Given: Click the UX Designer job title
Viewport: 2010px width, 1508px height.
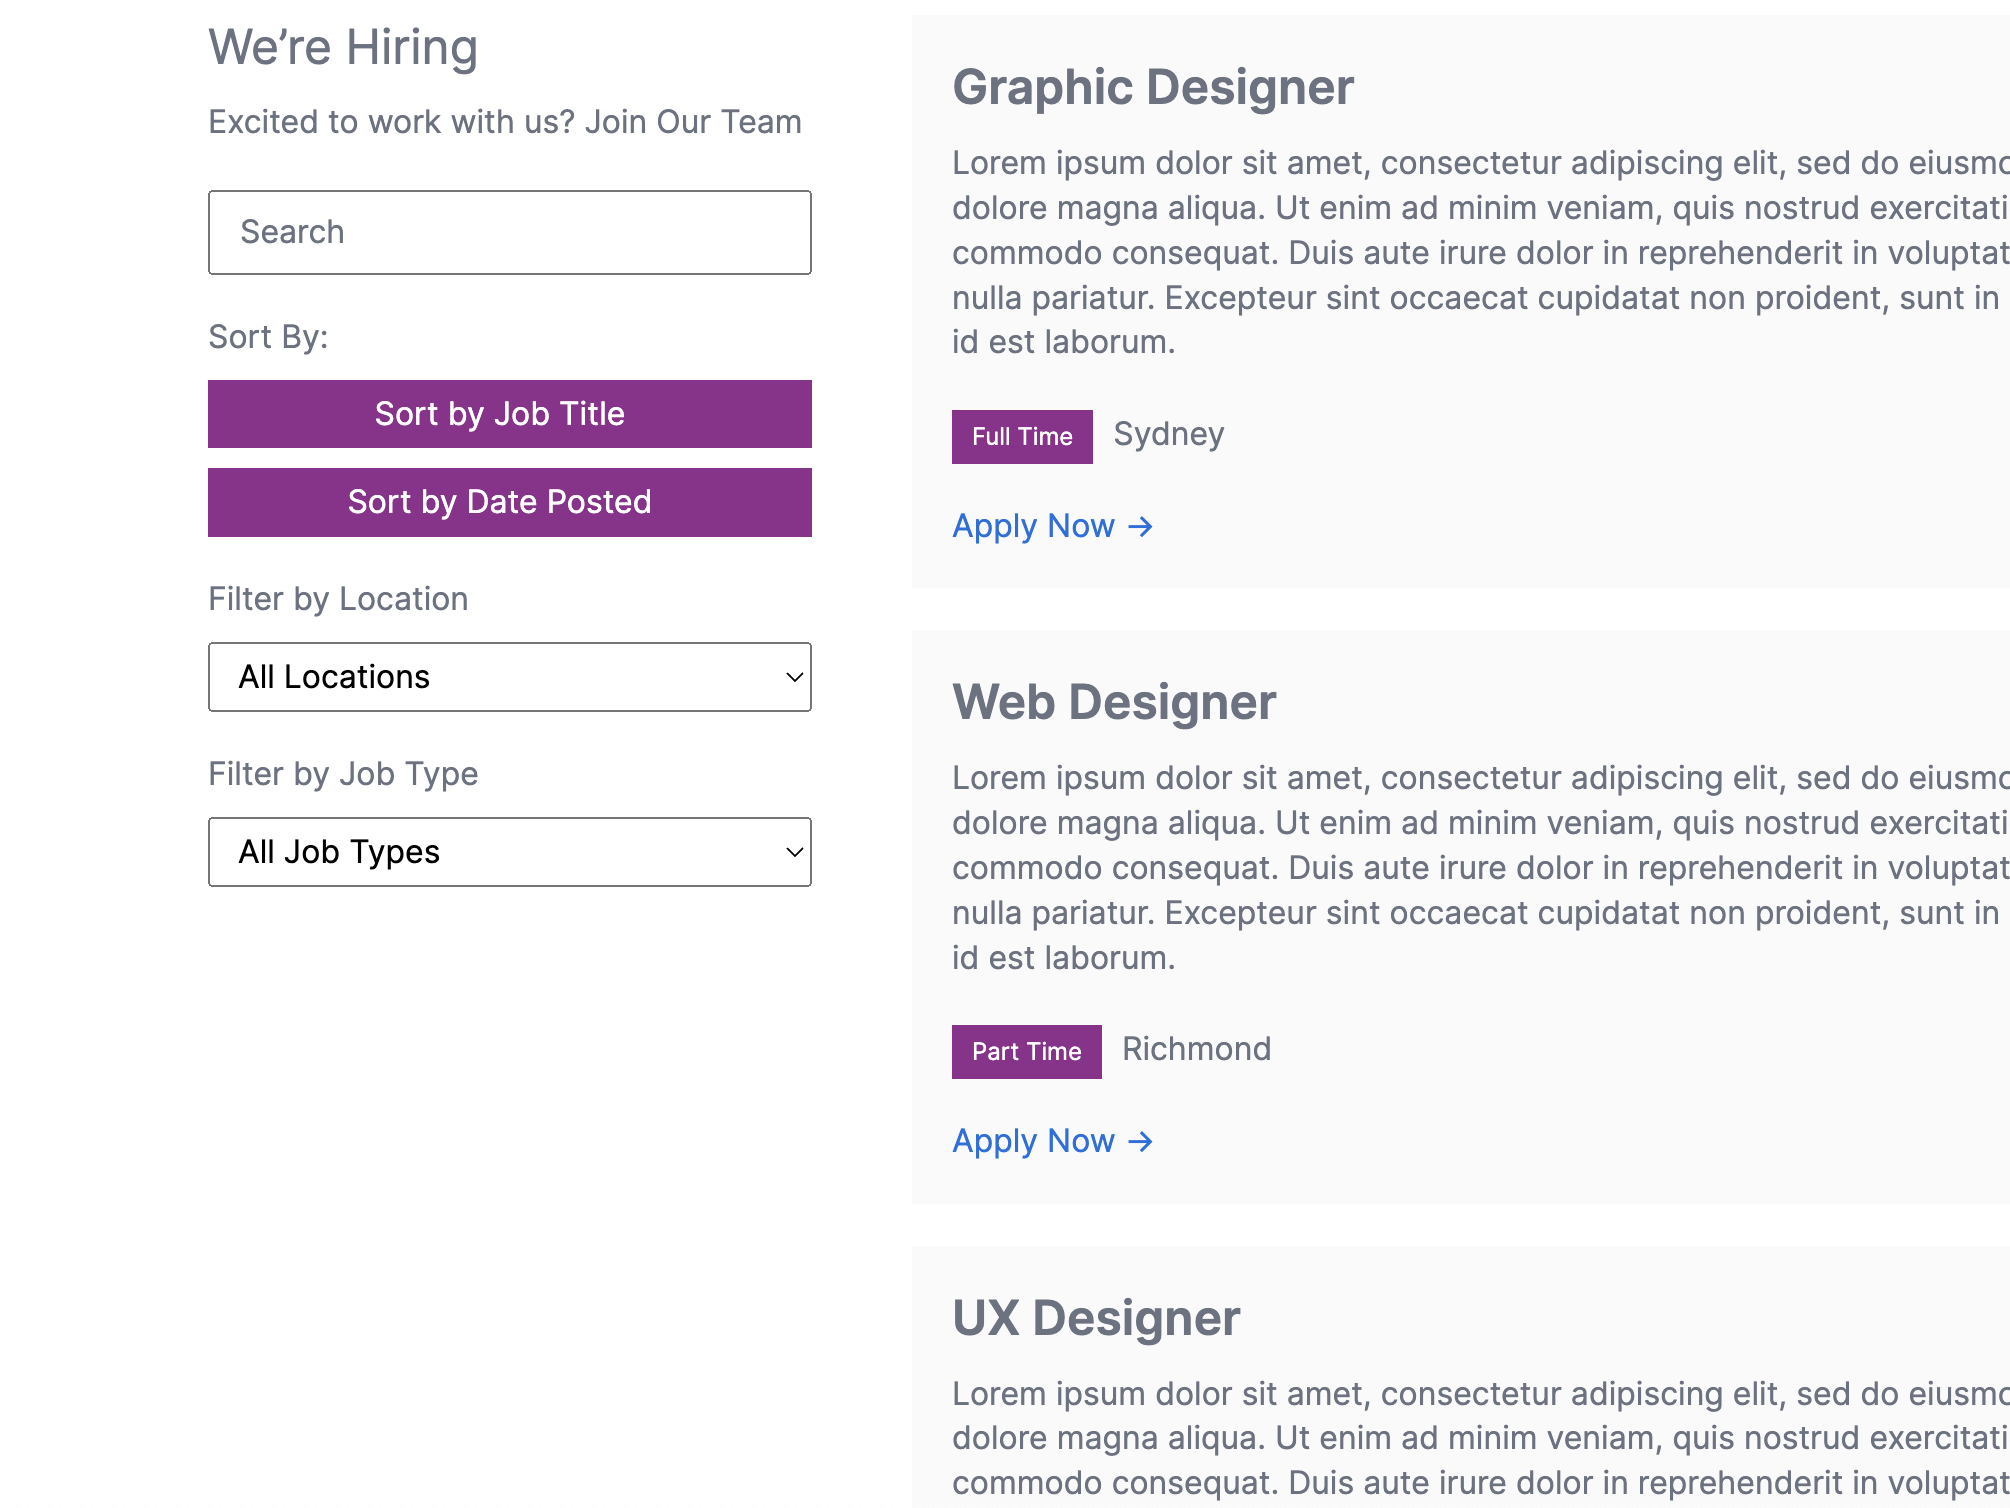Looking at the screenshot, I should click(1095, 1318).
